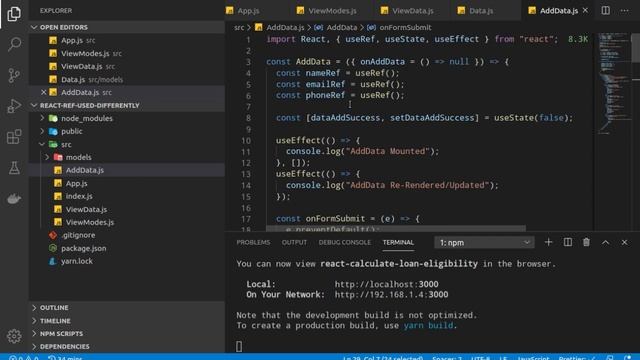Kill the terminal with trash icon
640x360 pixels.
click(586, 242)
